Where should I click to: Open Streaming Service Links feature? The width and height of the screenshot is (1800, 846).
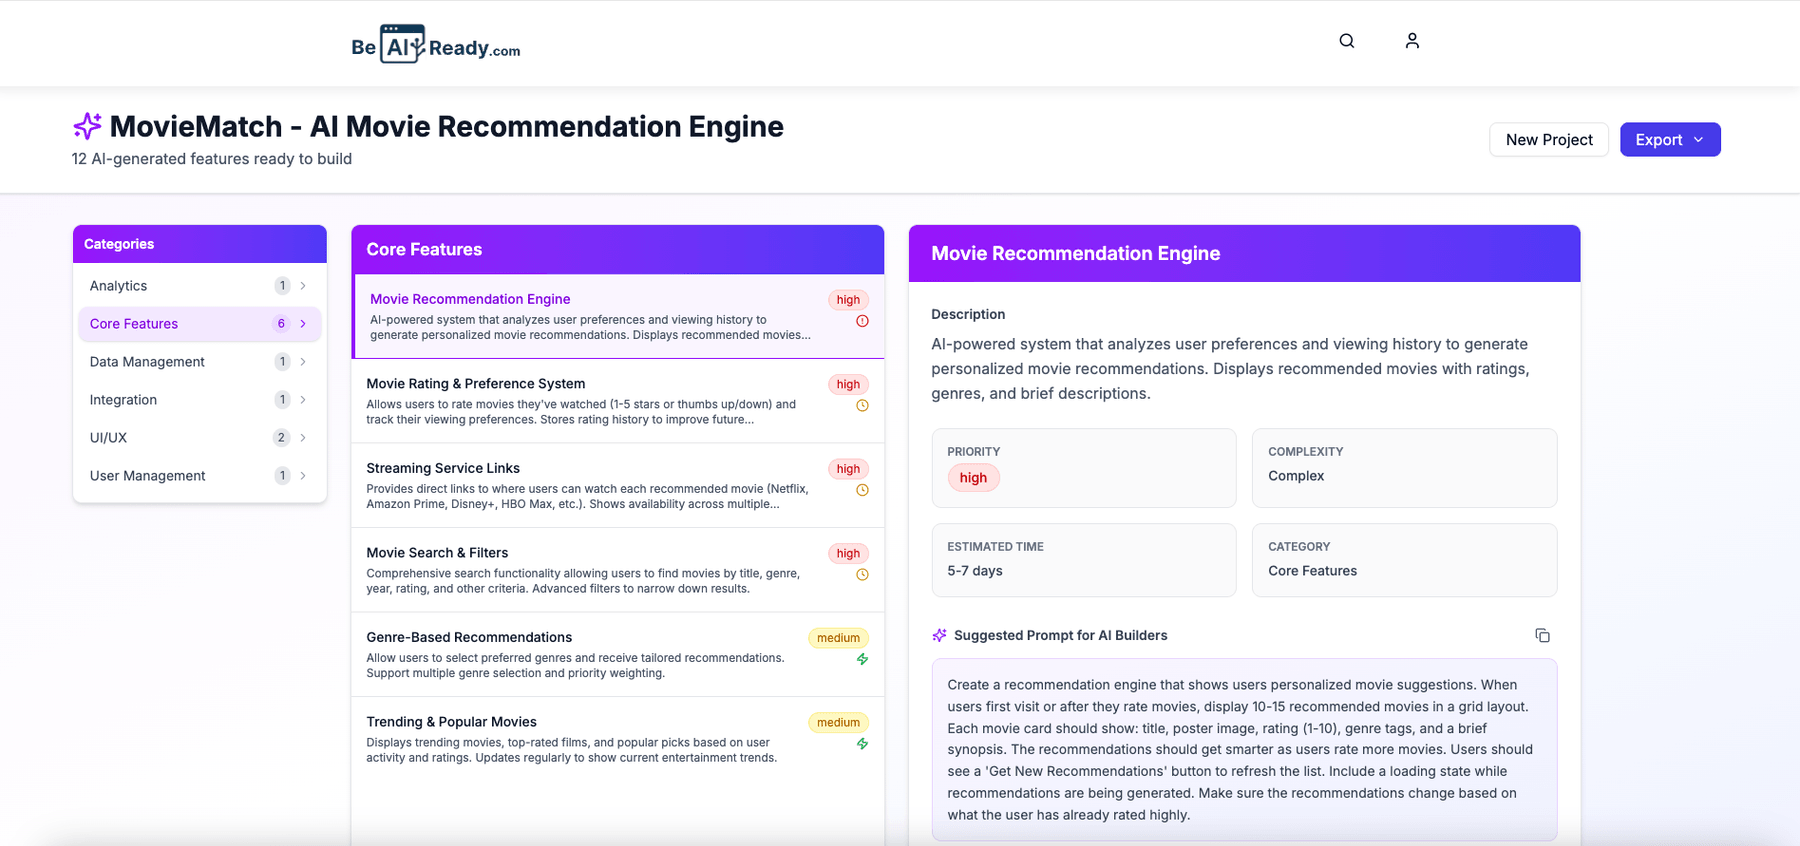618,486
